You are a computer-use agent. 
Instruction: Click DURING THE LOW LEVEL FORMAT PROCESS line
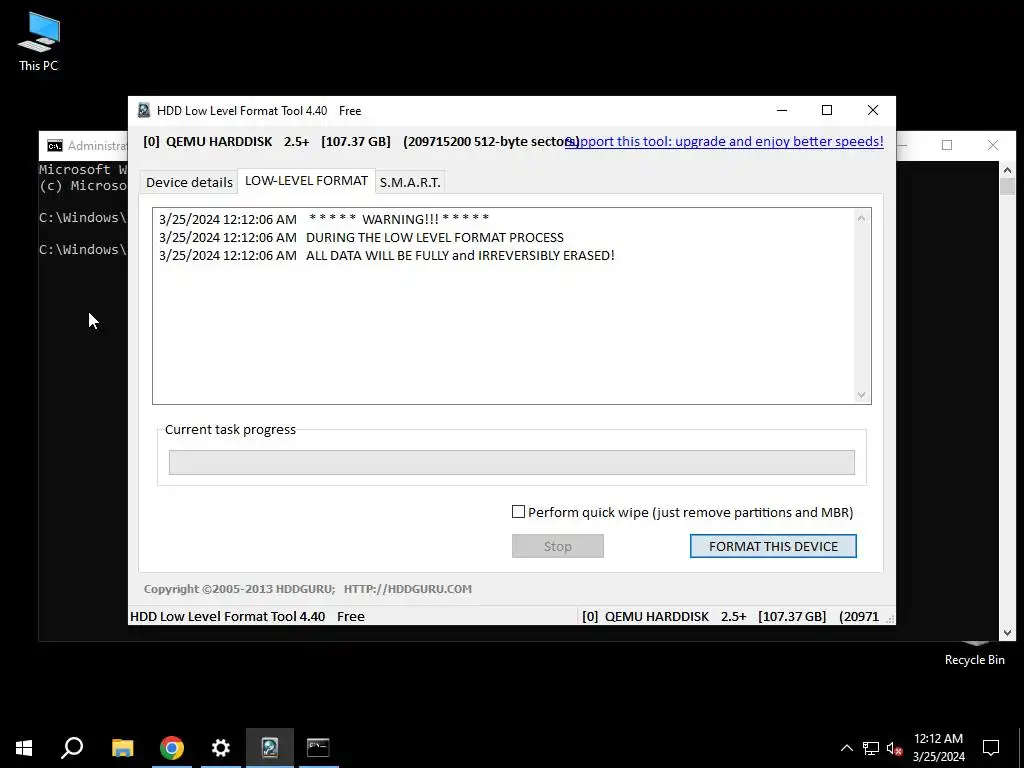[x=361, y=237]
